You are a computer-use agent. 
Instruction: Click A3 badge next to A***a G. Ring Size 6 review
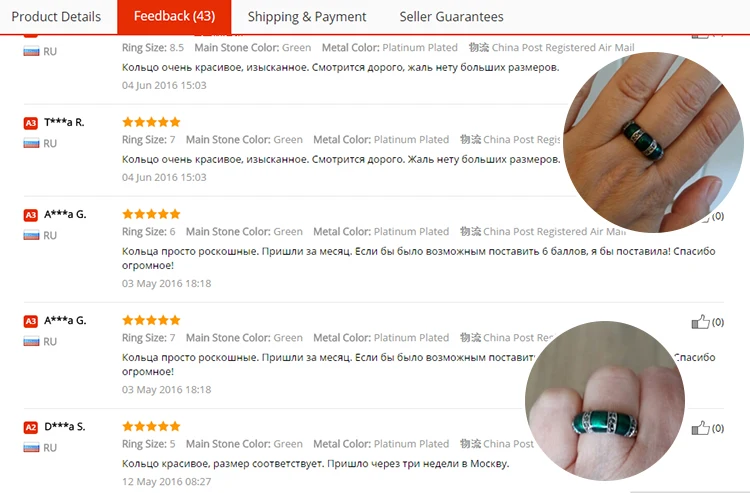click(x=31, y=215)
